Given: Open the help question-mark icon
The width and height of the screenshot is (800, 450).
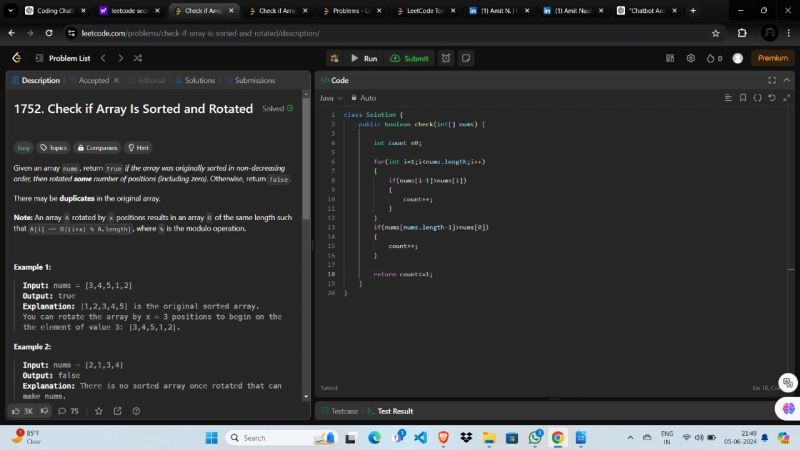Looking at the screenshot, I should pos(136,411).
